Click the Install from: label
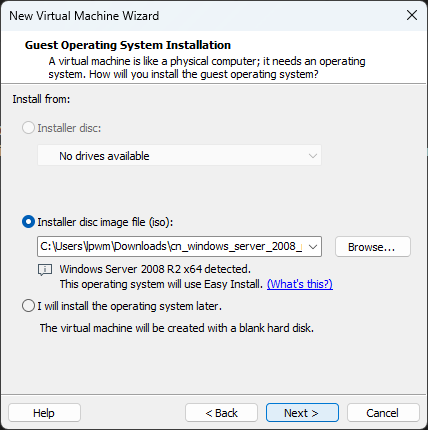The height and width of the screenshot is (430, 428). (x=41, y=99)
